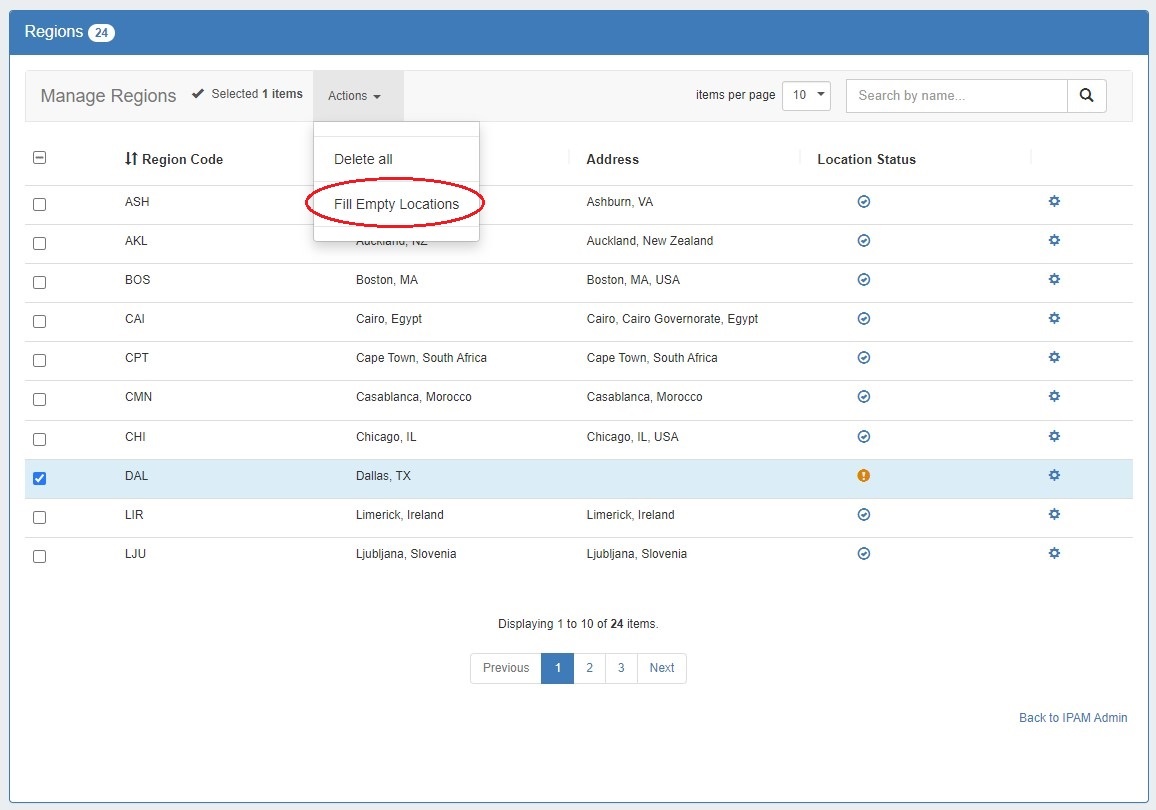Click the gear icon in LJU row
This screenshot has width=1156, height=810.
(1054, 554)
